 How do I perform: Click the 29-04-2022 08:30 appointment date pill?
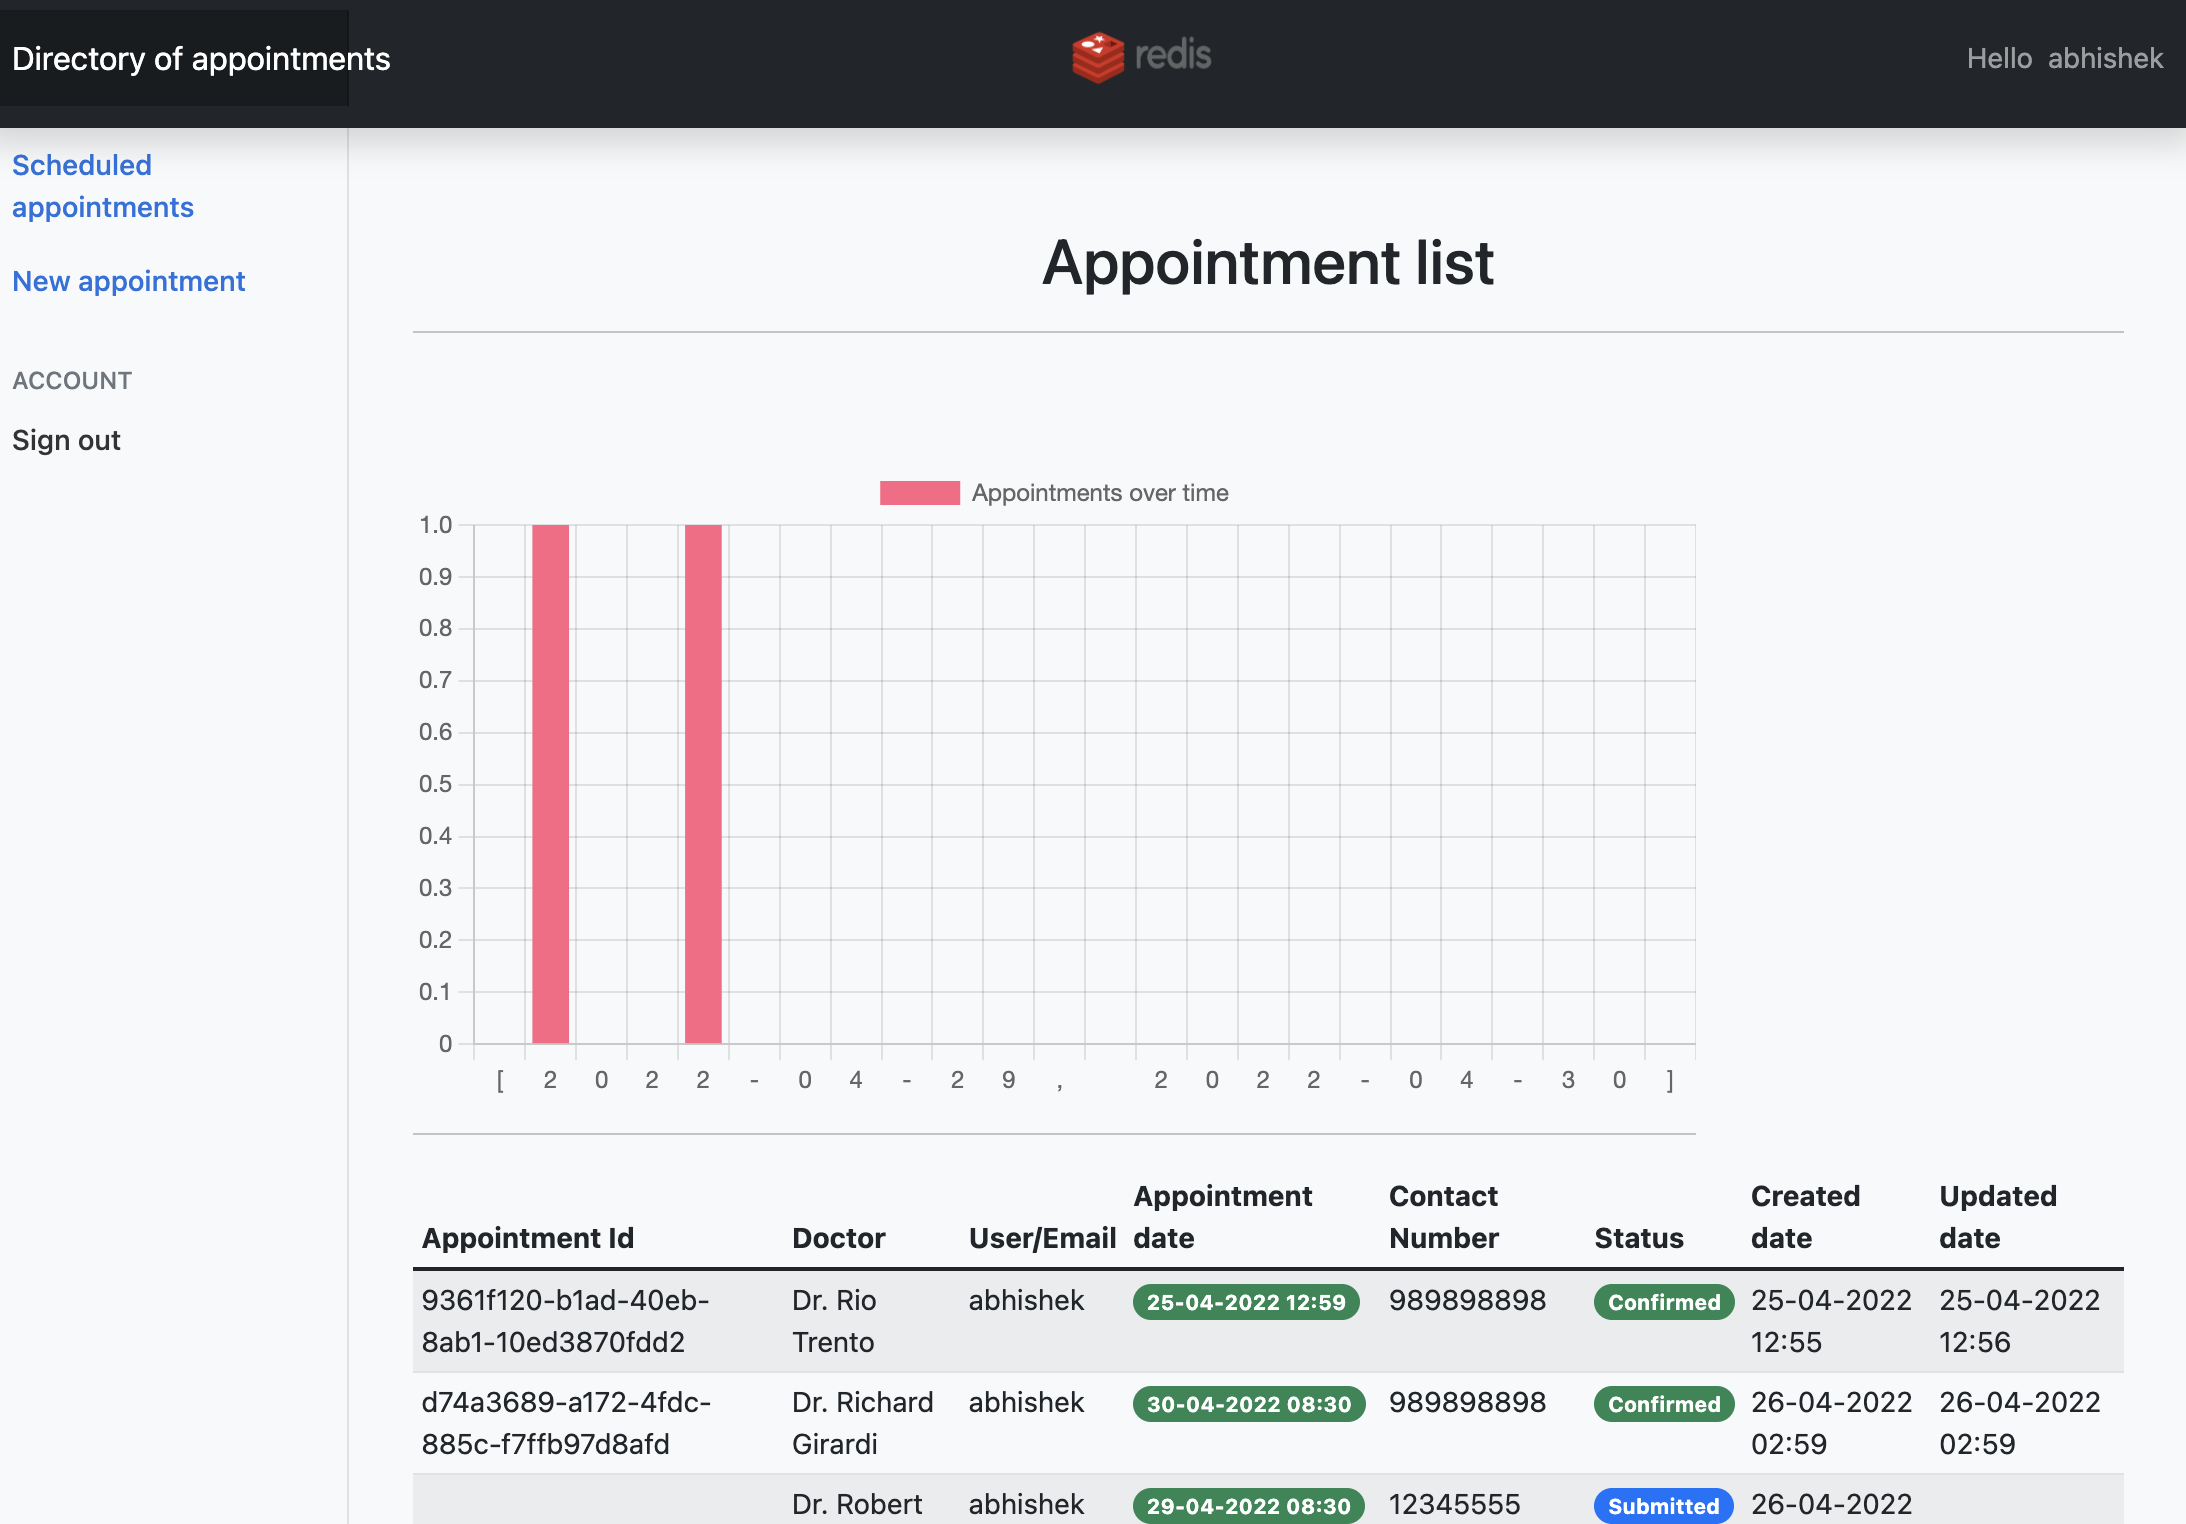pyautogui.click(x=1247, y=1505)
